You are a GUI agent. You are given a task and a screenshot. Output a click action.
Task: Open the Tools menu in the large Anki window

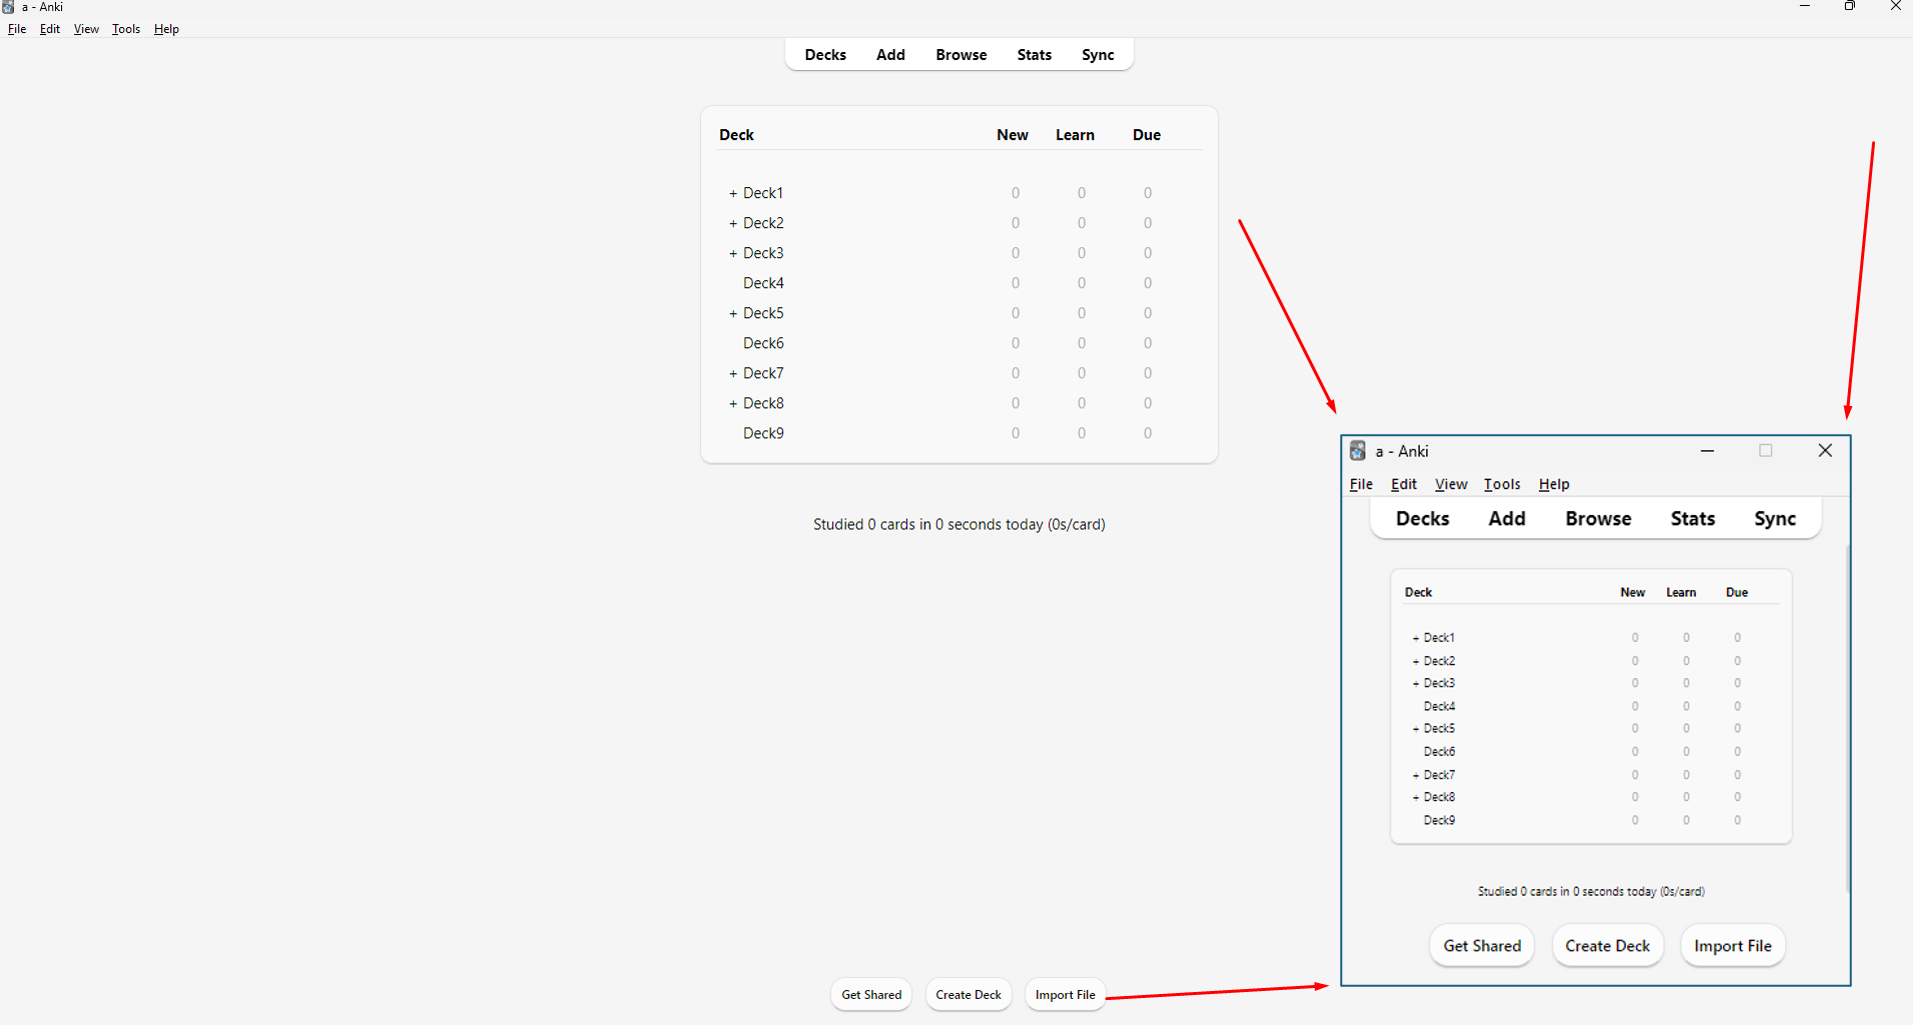pos(126,29)
